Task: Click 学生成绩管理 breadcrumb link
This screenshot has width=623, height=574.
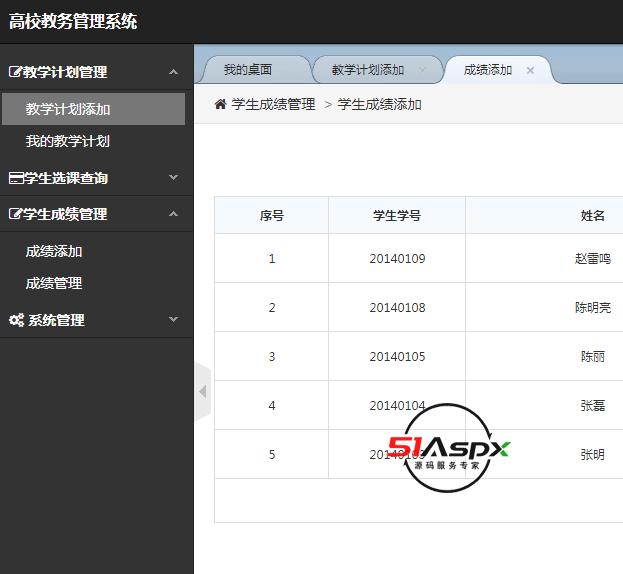Action: (273, 104)
